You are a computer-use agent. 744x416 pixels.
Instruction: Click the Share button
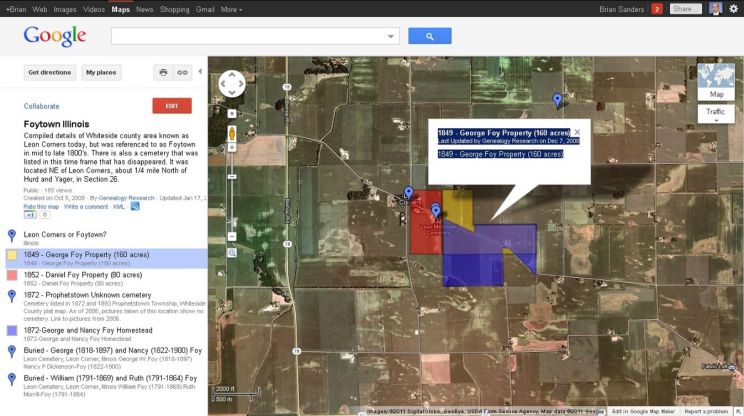coord(685,9)
